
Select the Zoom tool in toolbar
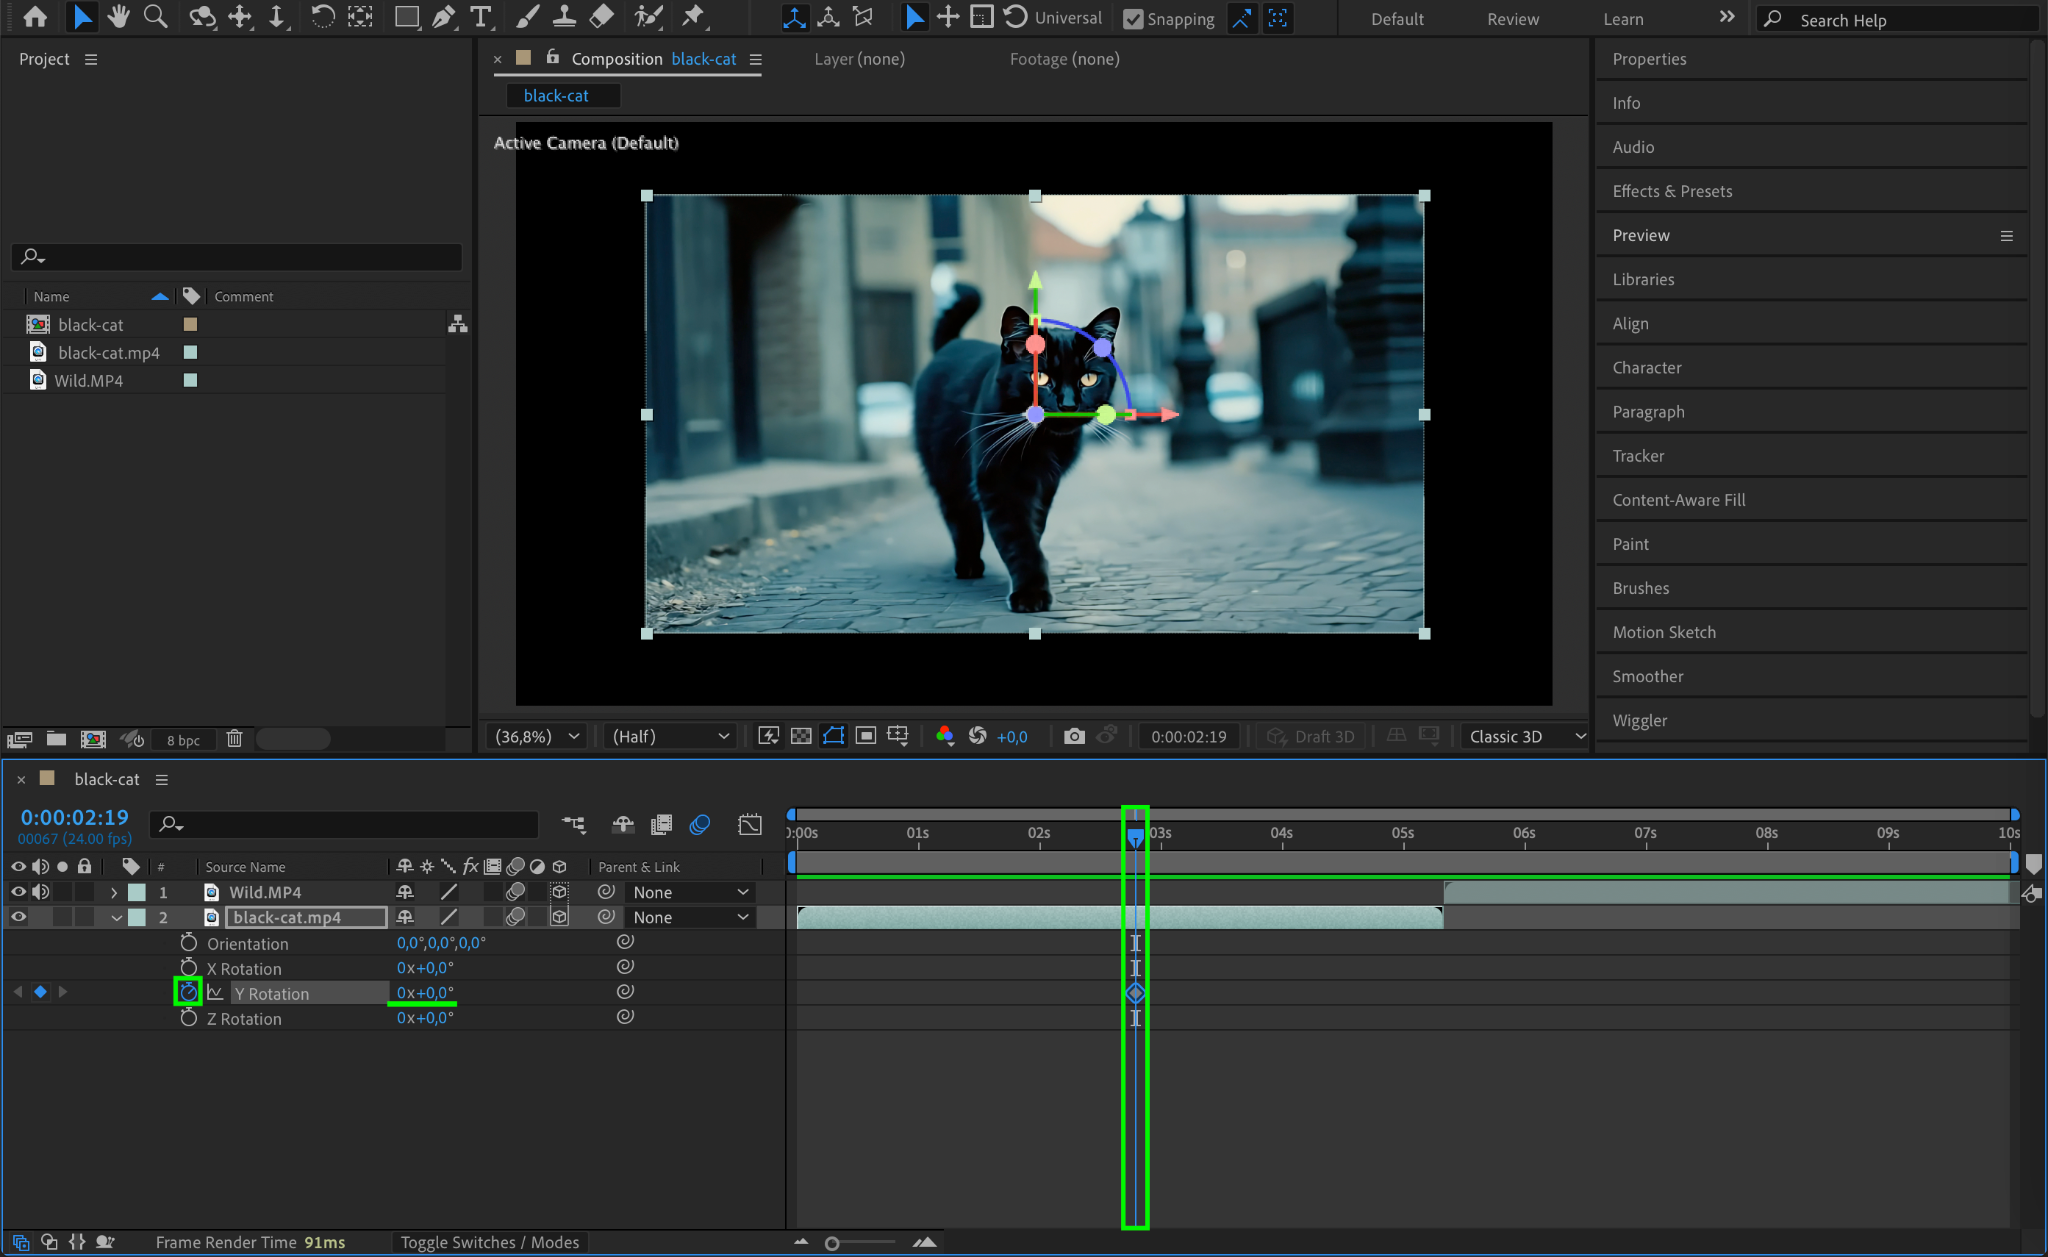pyautogui.click(x=155, y=17)
